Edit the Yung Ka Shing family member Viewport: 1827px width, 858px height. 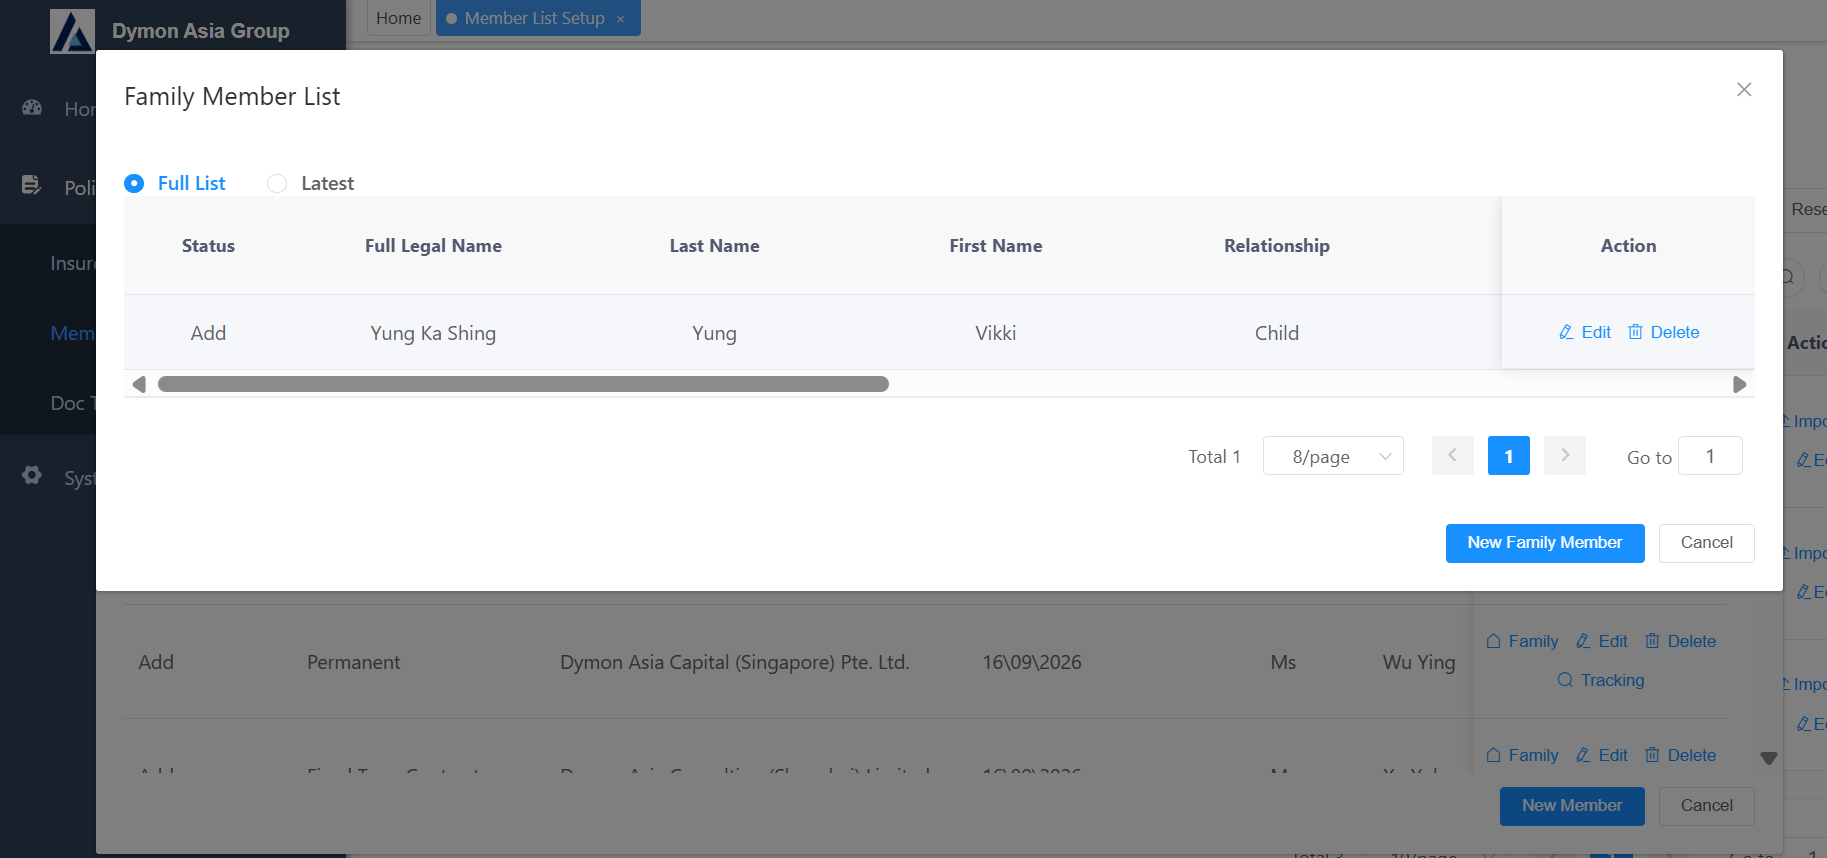(1585, 332)
